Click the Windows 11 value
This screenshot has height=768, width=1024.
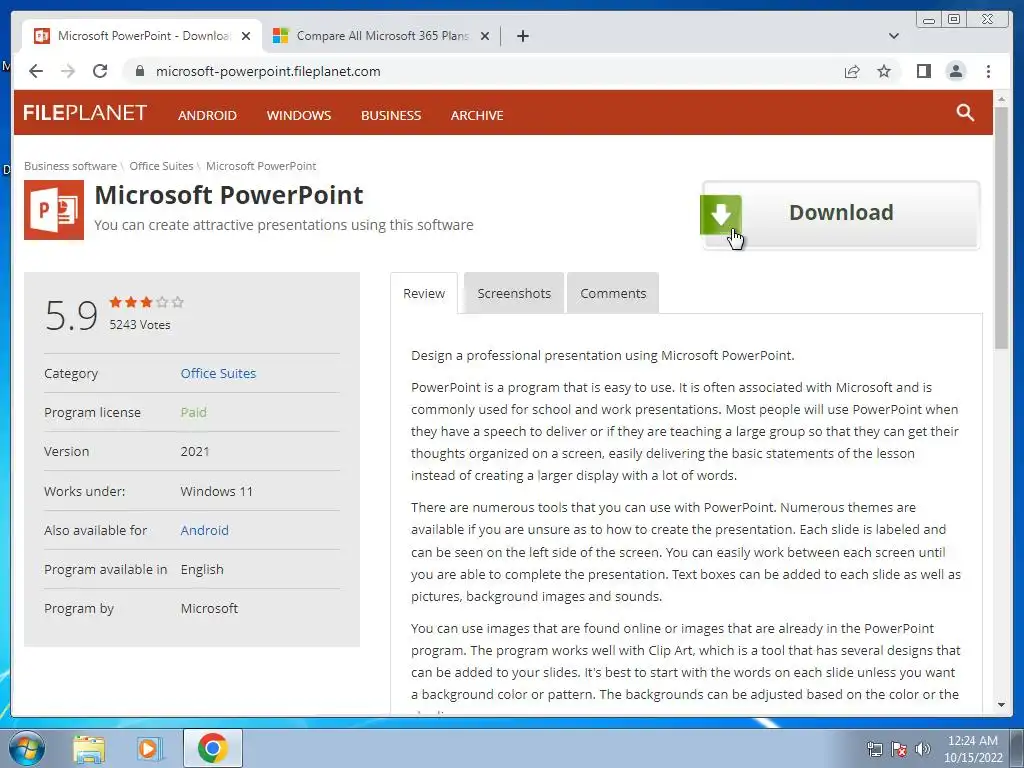(x=216, y=491)
